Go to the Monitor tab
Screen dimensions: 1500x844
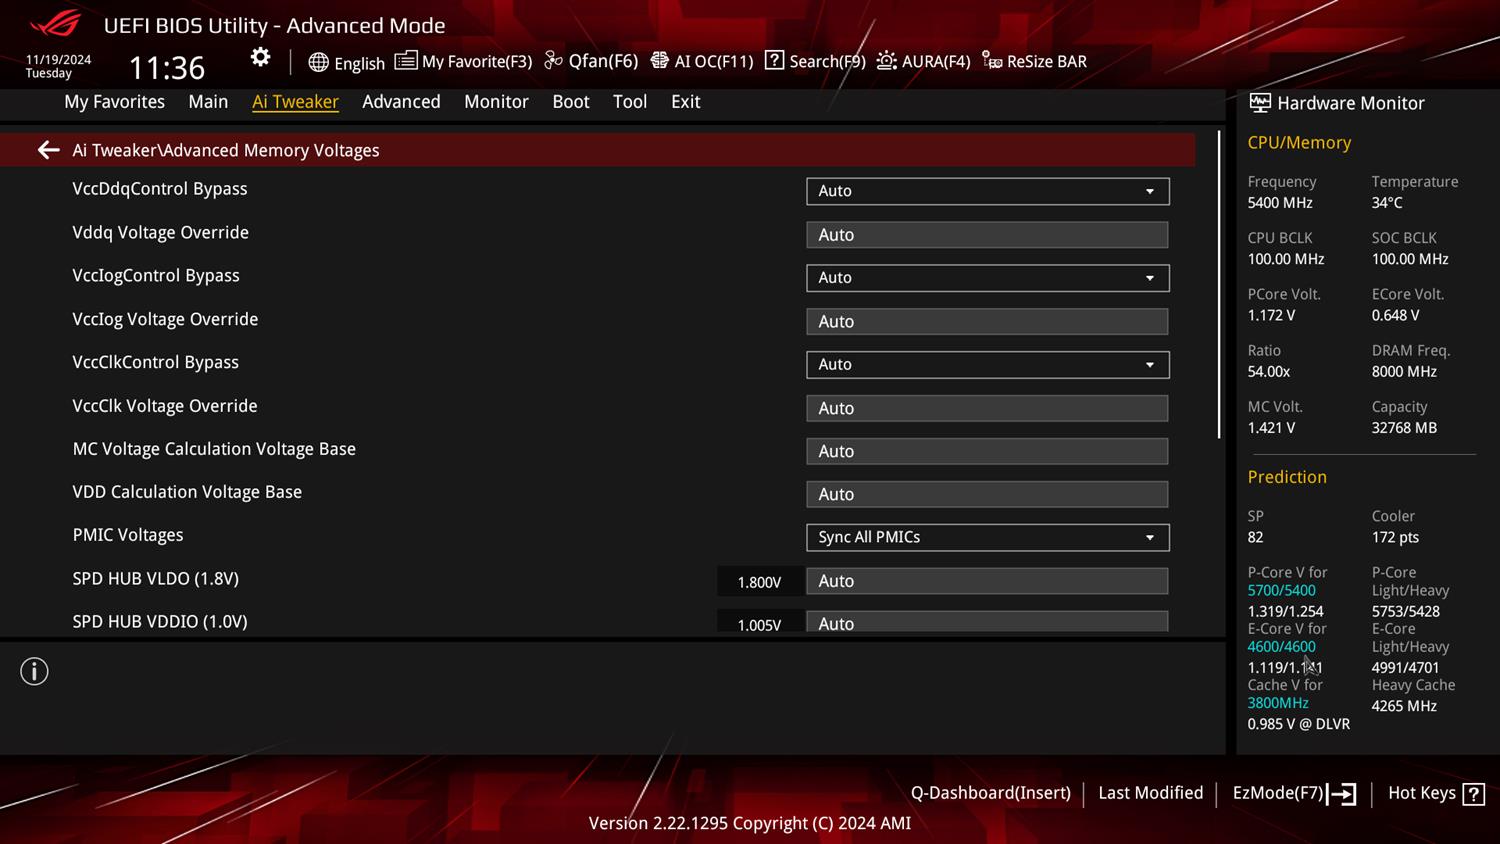click(x=496, y=102)
